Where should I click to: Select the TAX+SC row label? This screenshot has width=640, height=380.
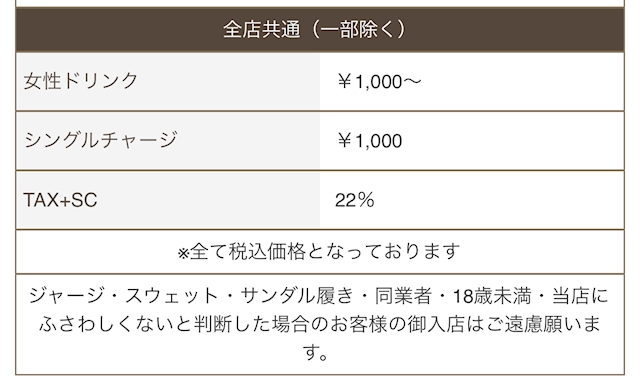tap(60, 200)
